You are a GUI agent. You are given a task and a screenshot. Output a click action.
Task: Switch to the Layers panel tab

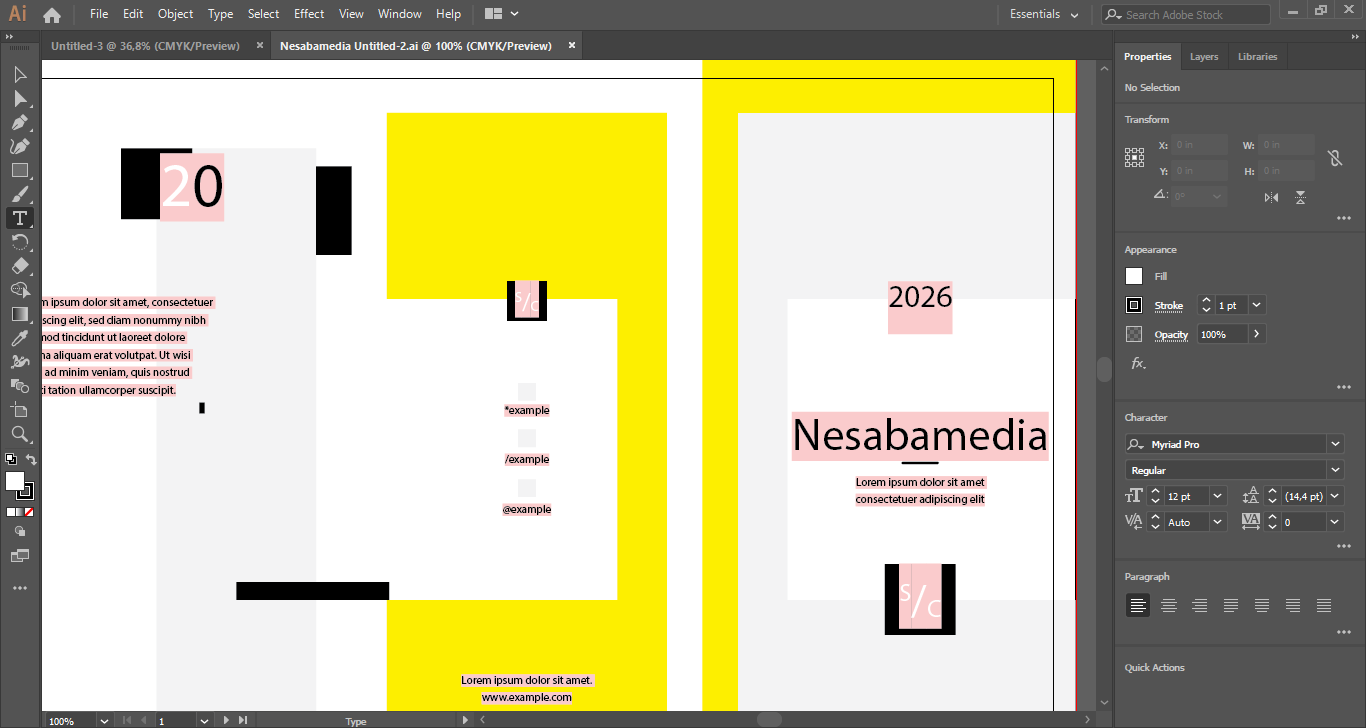click(x=1204, y=57)
